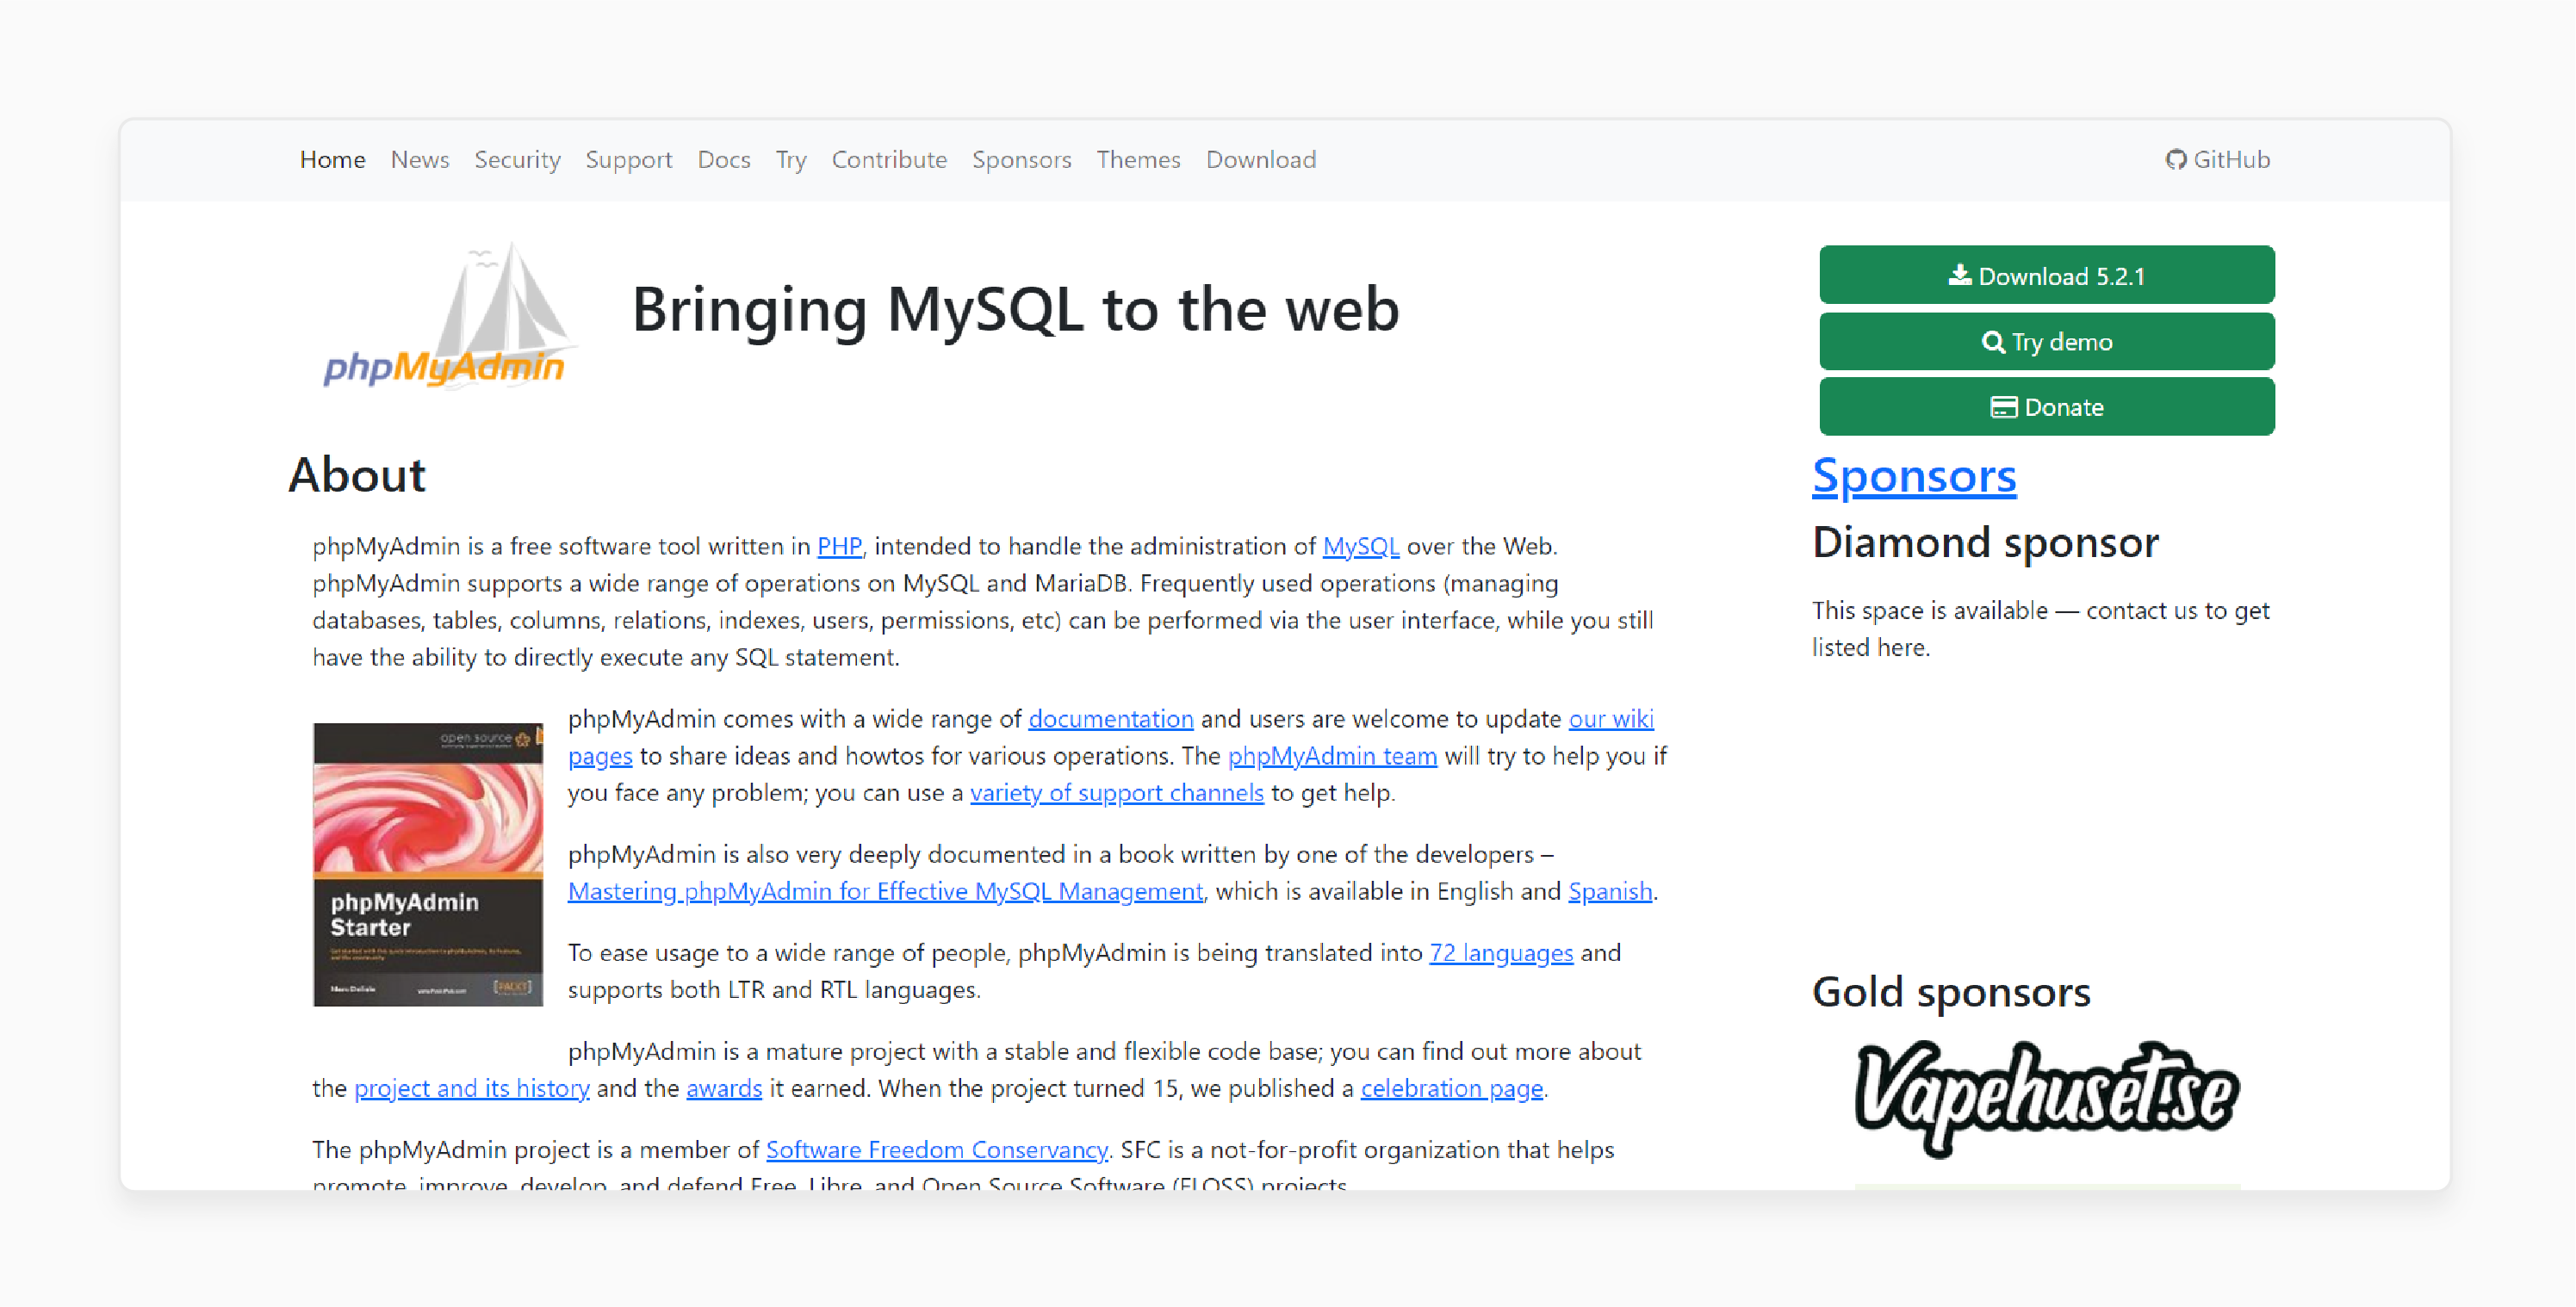2576x1307 pixels.
Task: Follow the awards link
Action: click(724, 1088)
